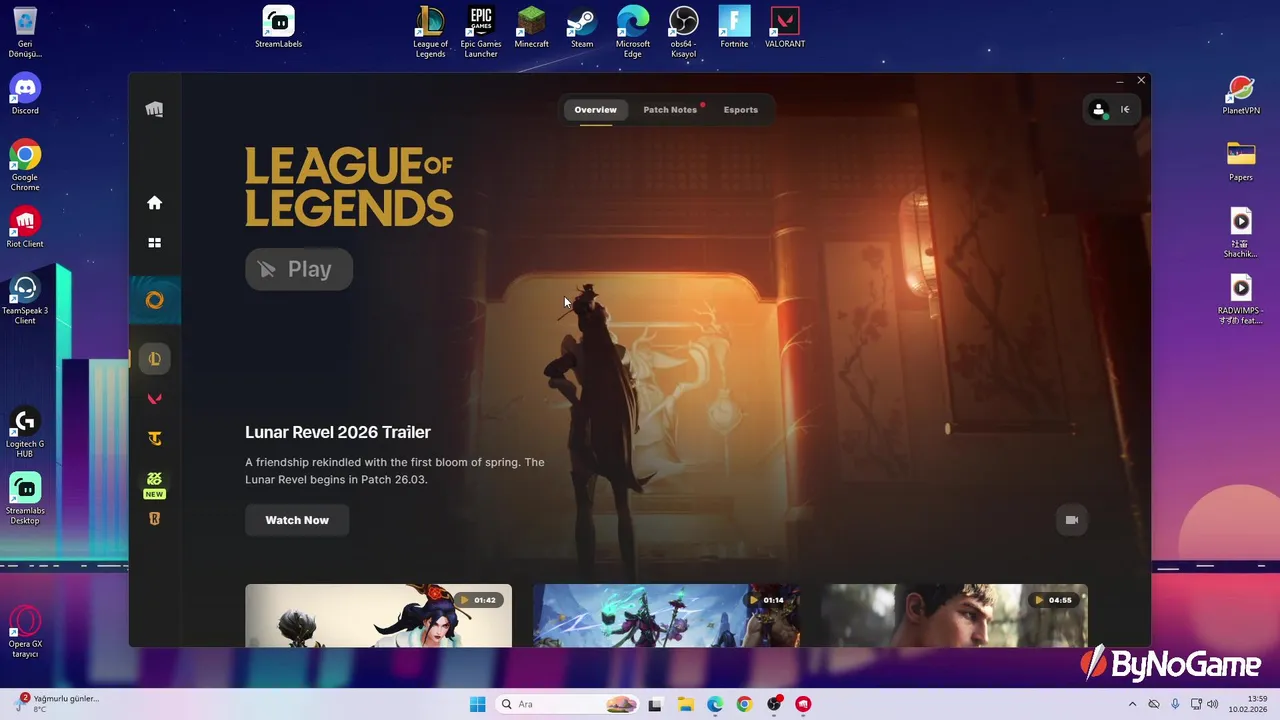Open StreamLabels desktop shortcut
This screenshot has height=720, width=1280.
click(278, 28)
